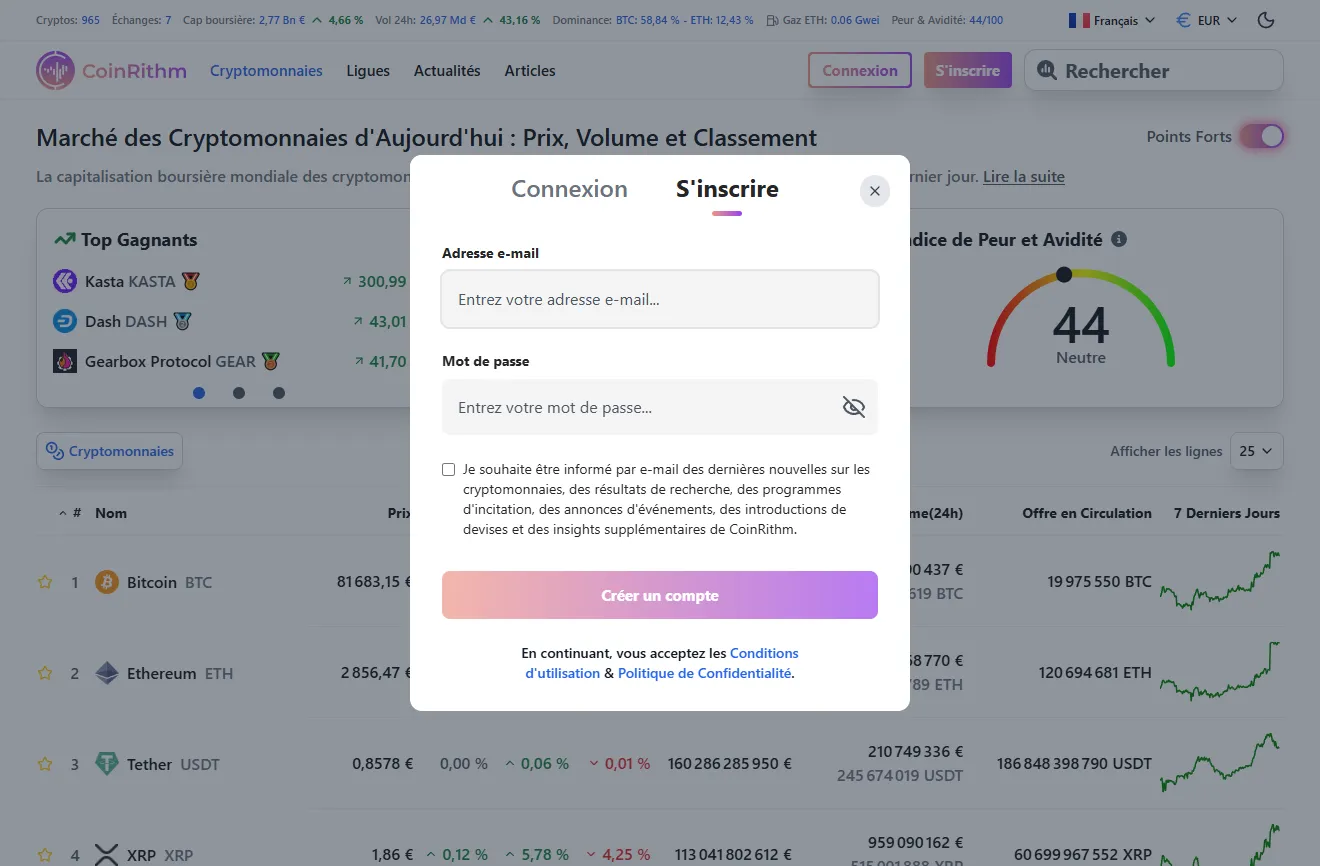The width and height of the screenshot is (1320, 866).
Task: Switch to the Connexion tab in dialog
Action: click(569, 189)
